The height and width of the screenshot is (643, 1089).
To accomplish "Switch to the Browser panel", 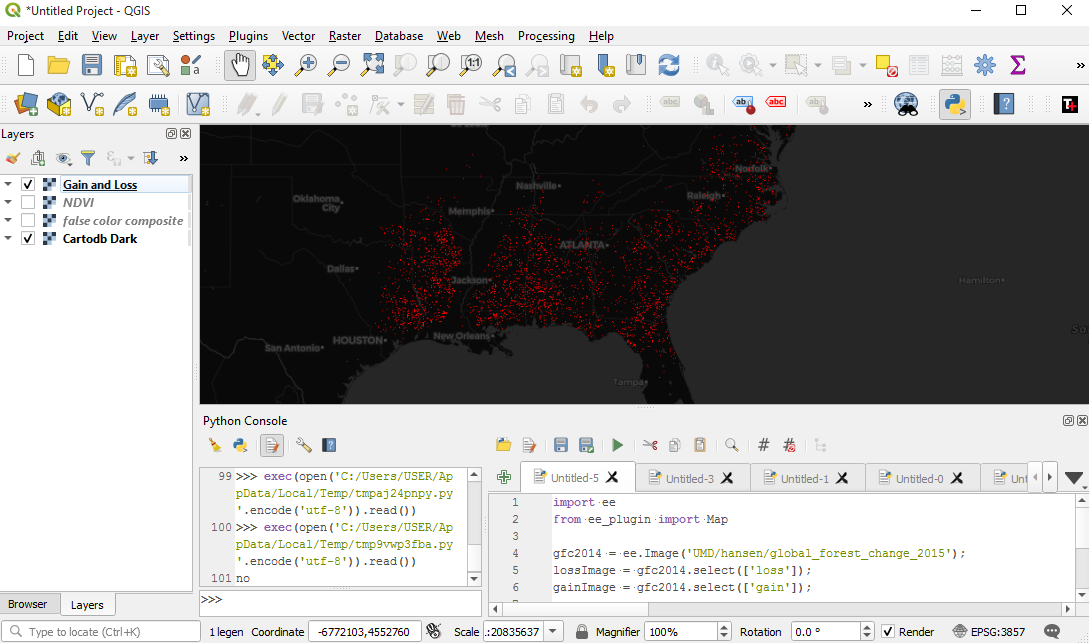I will click(30, 604).
